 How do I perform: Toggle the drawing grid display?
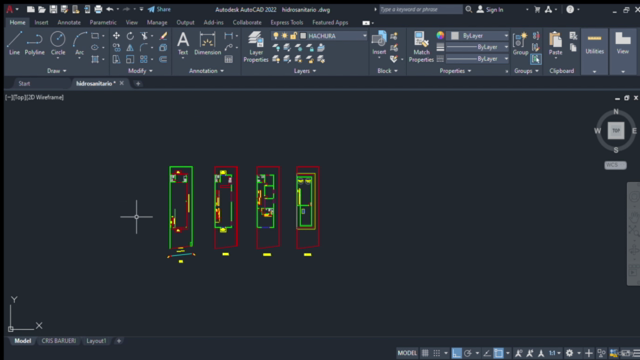pos(425,353)
